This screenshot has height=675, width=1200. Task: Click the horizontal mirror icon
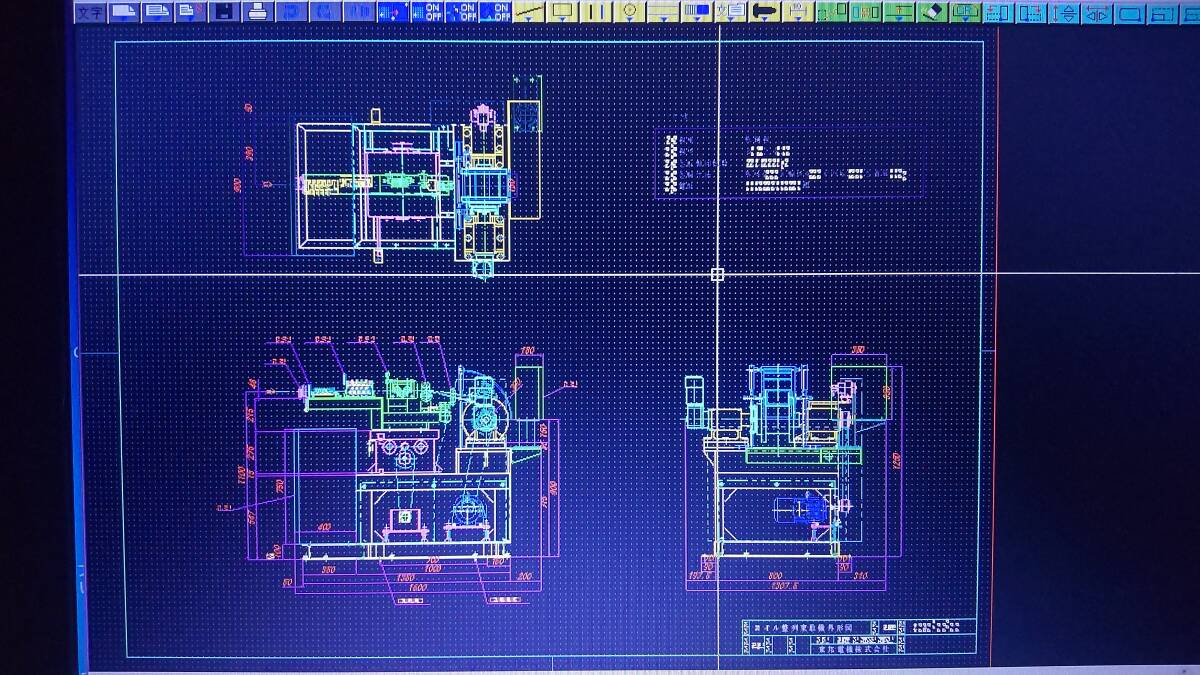coord(1098,12)
